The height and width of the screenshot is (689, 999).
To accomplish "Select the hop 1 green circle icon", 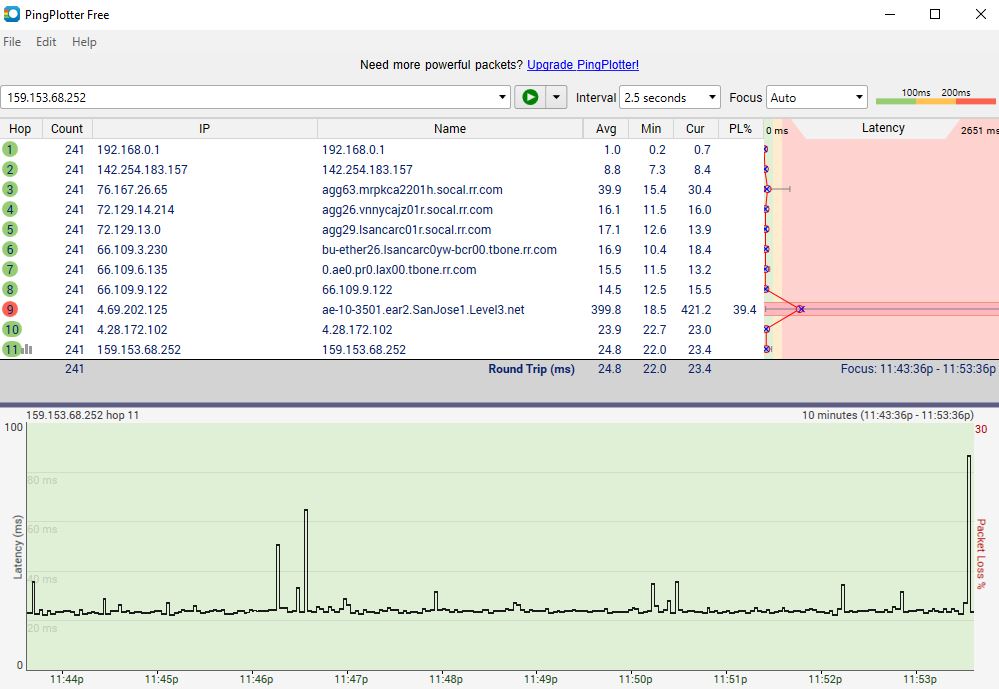I will point(10,149).
